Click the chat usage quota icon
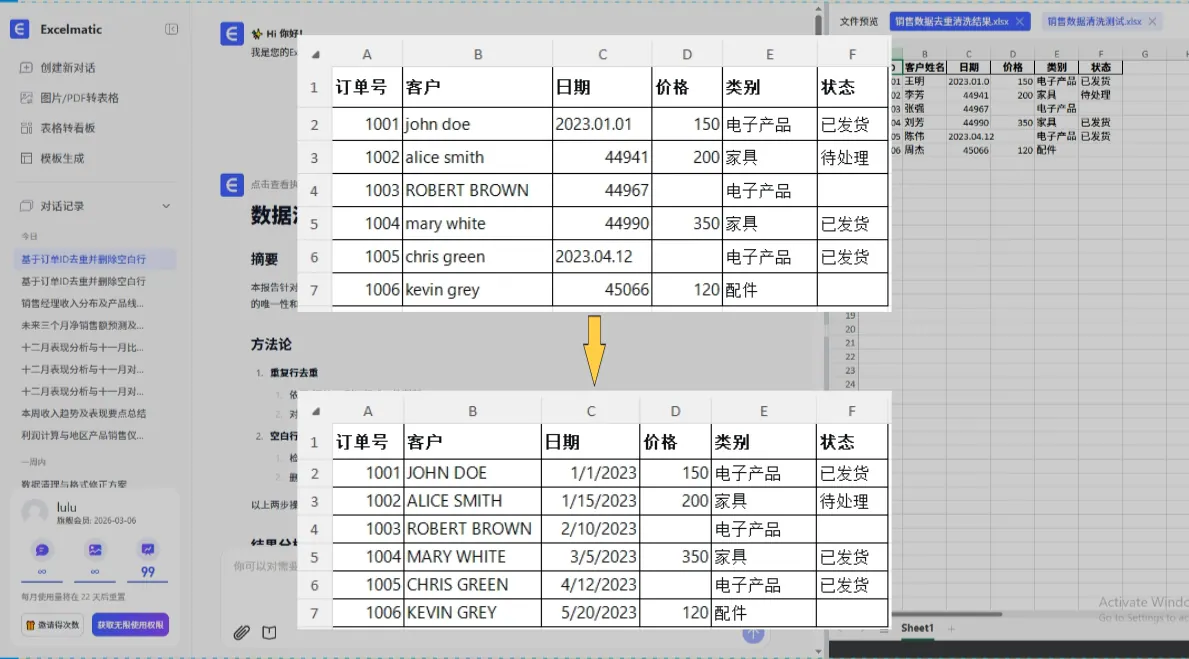 (x=42, y=549)
